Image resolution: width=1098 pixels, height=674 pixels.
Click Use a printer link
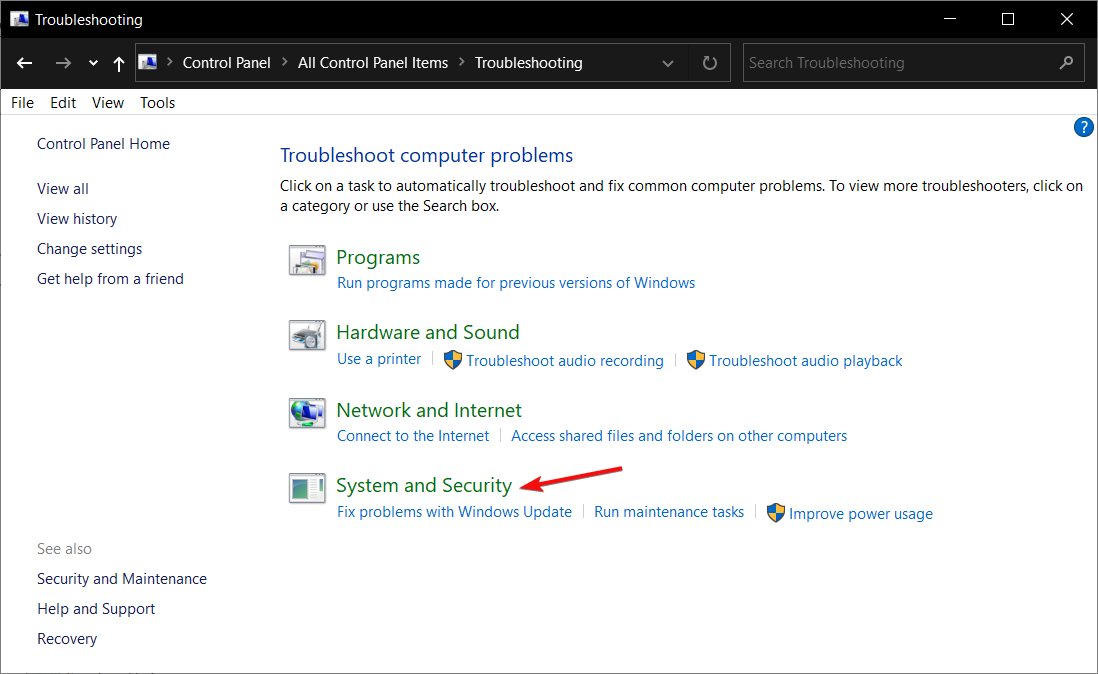point(380,359)
